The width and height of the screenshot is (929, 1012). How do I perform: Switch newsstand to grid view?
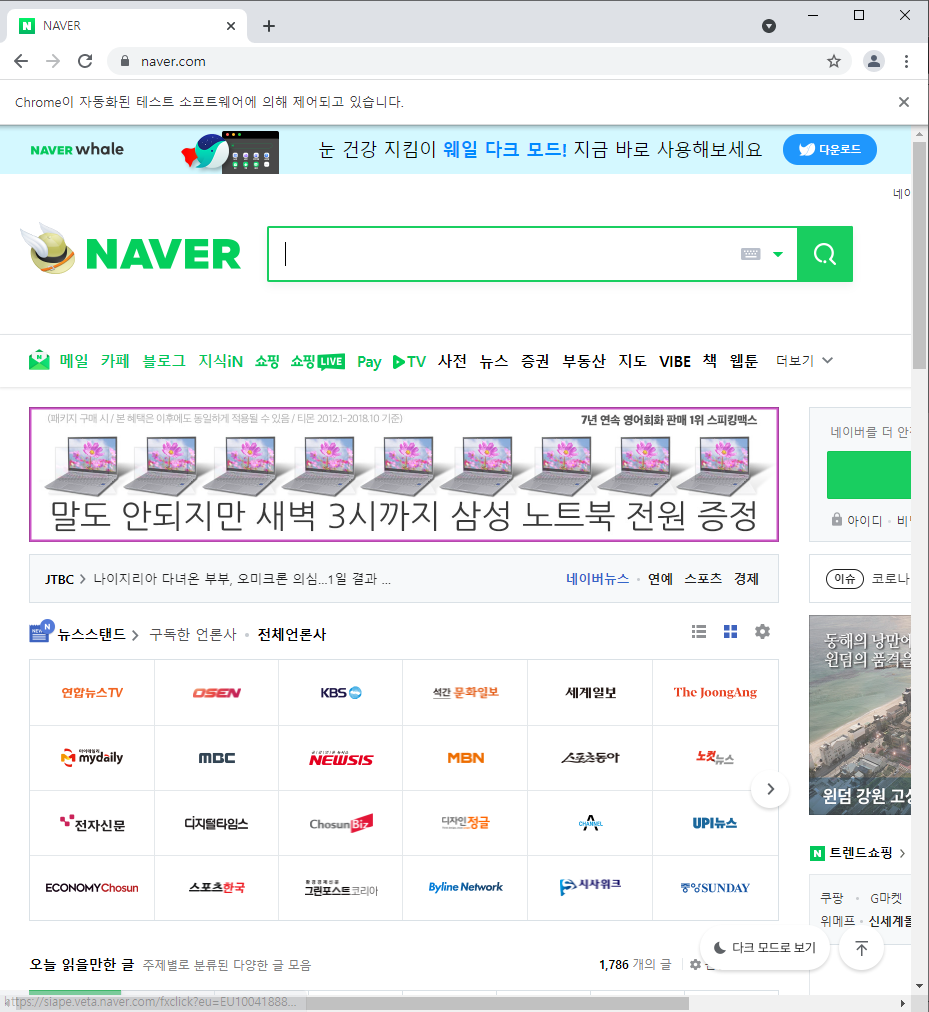(730, 632)
